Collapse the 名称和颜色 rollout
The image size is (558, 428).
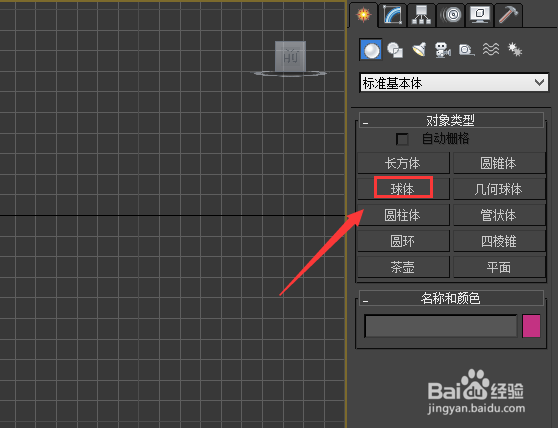pos(451,298)
